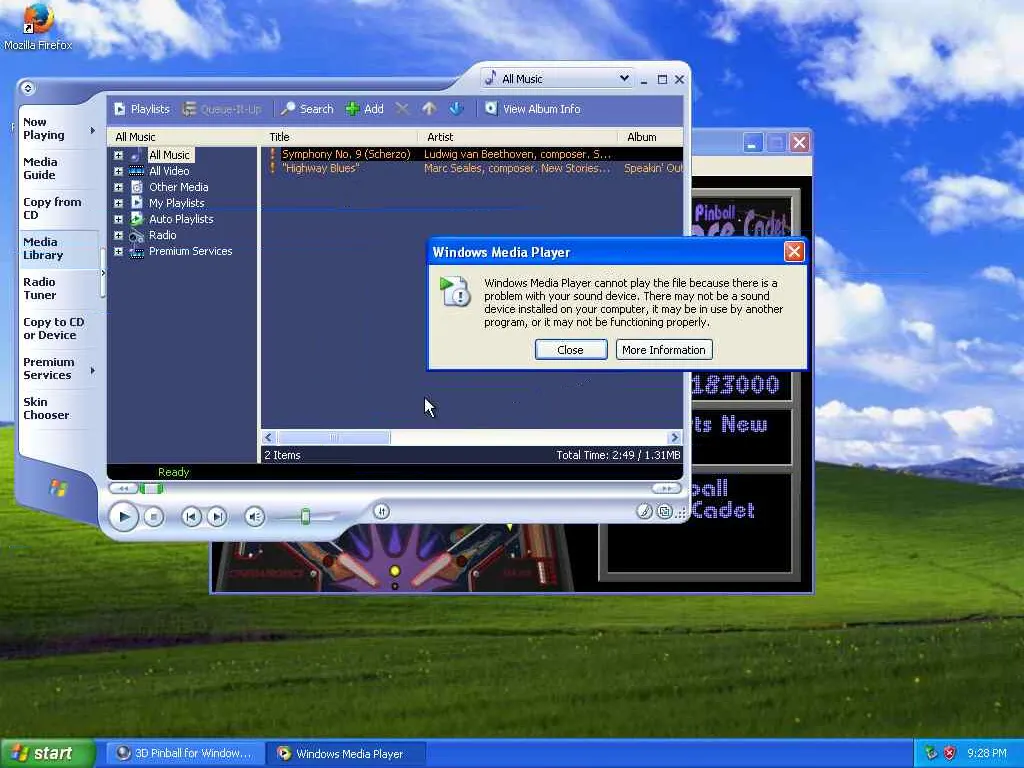
Task: Click the fast forward button on seek bar
Action: (666, 488)
